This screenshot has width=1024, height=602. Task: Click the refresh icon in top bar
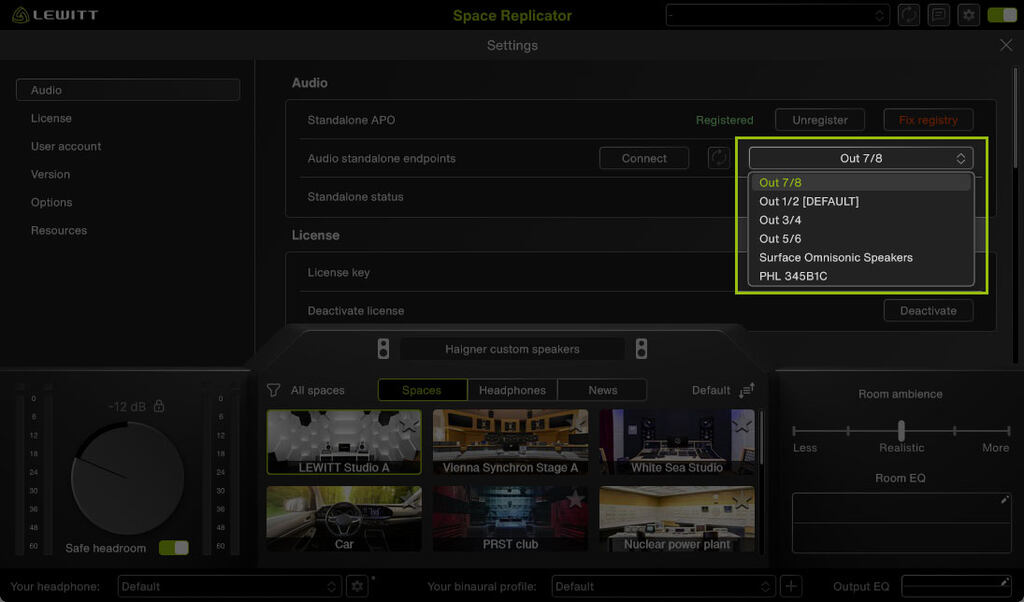point(908,15)
